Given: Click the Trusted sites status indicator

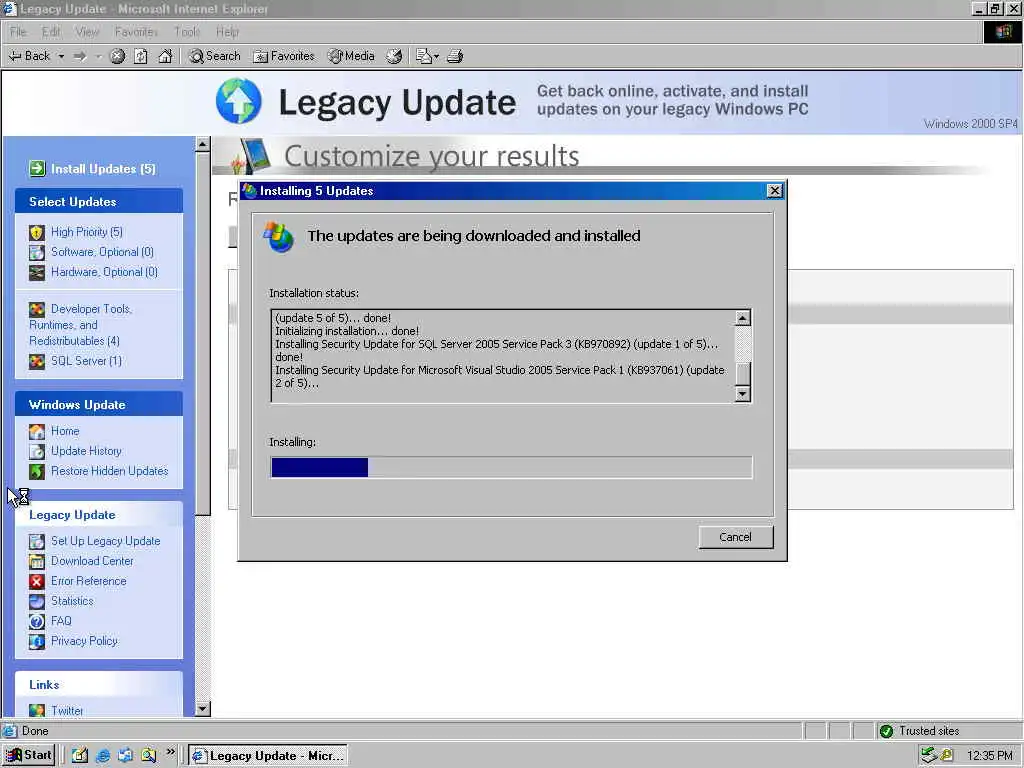Looking at the screenshot, I should [920, 731].
